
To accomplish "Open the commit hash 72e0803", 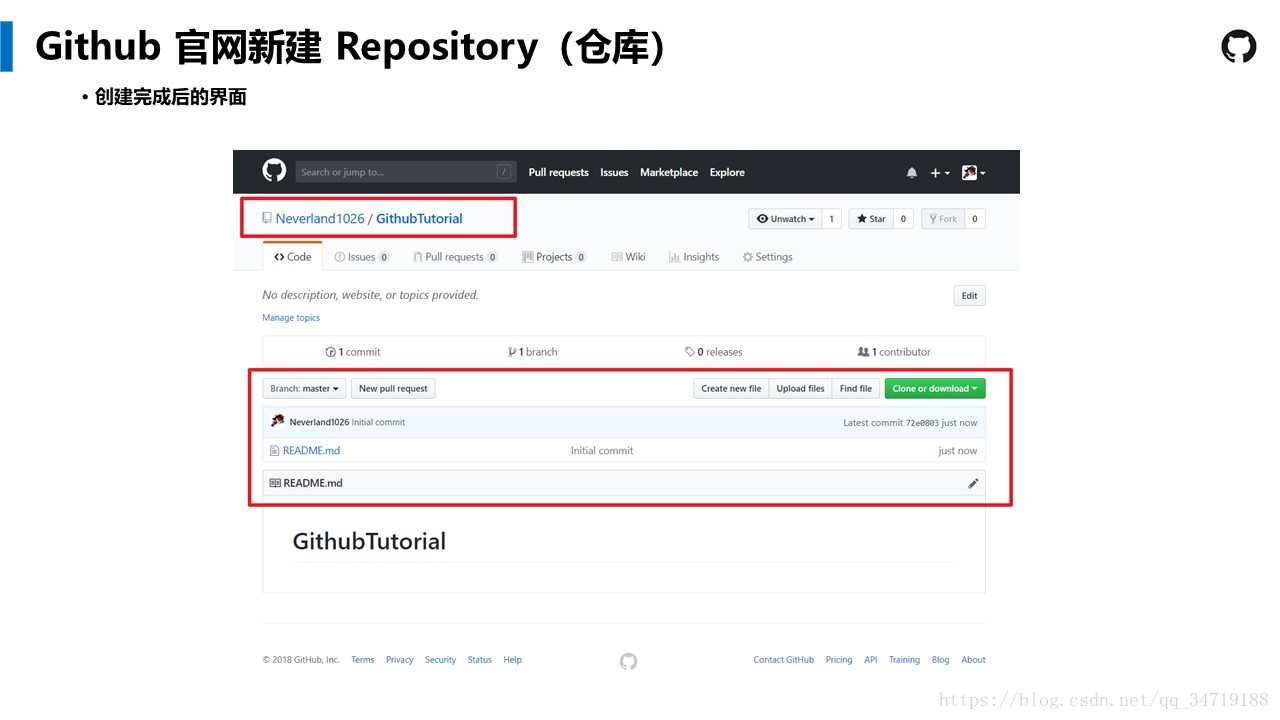I will 922,423.
